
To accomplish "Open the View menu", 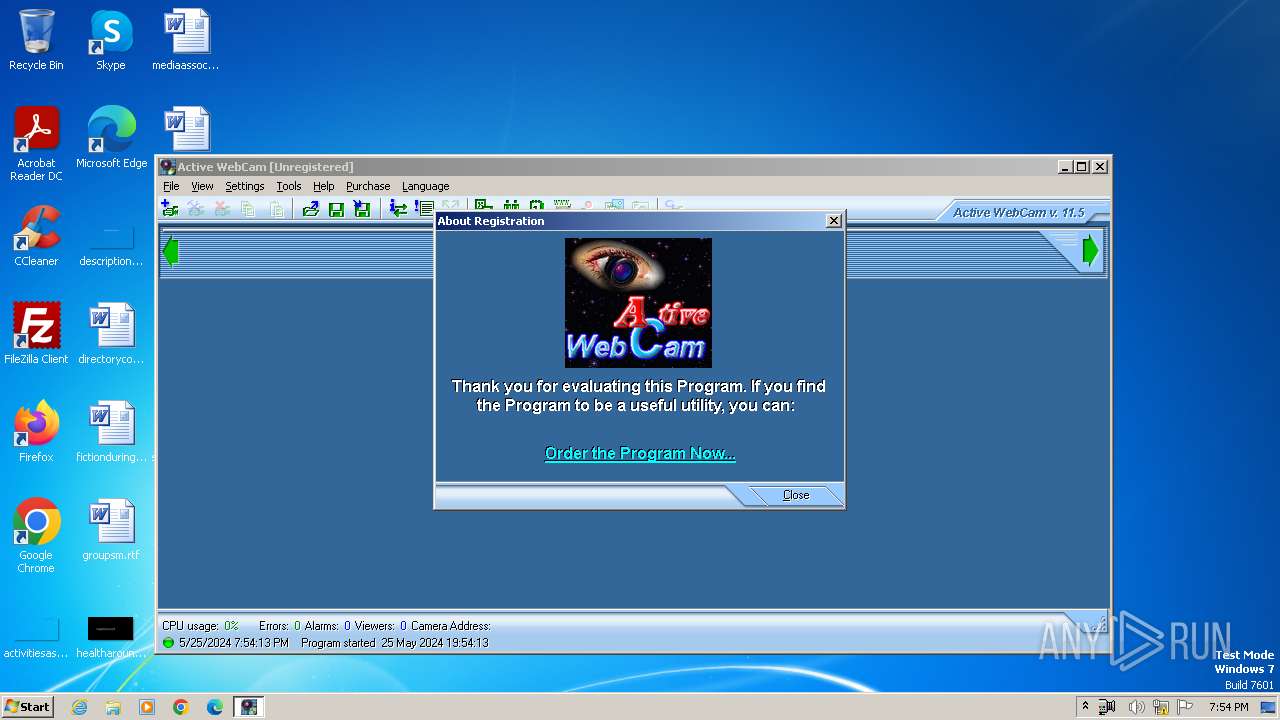I will [x=202, y=186].
